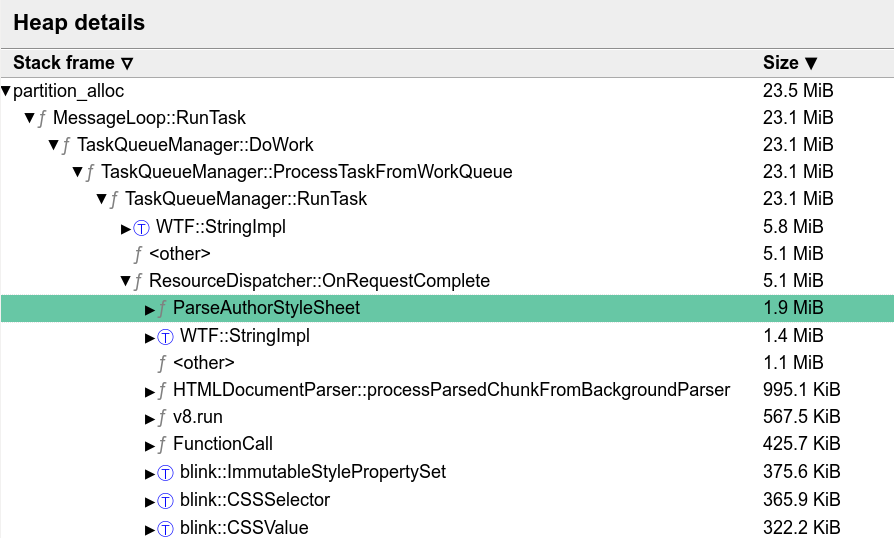Collapse the MessageLoop::RunTask frame arrow

coord(30,118)
